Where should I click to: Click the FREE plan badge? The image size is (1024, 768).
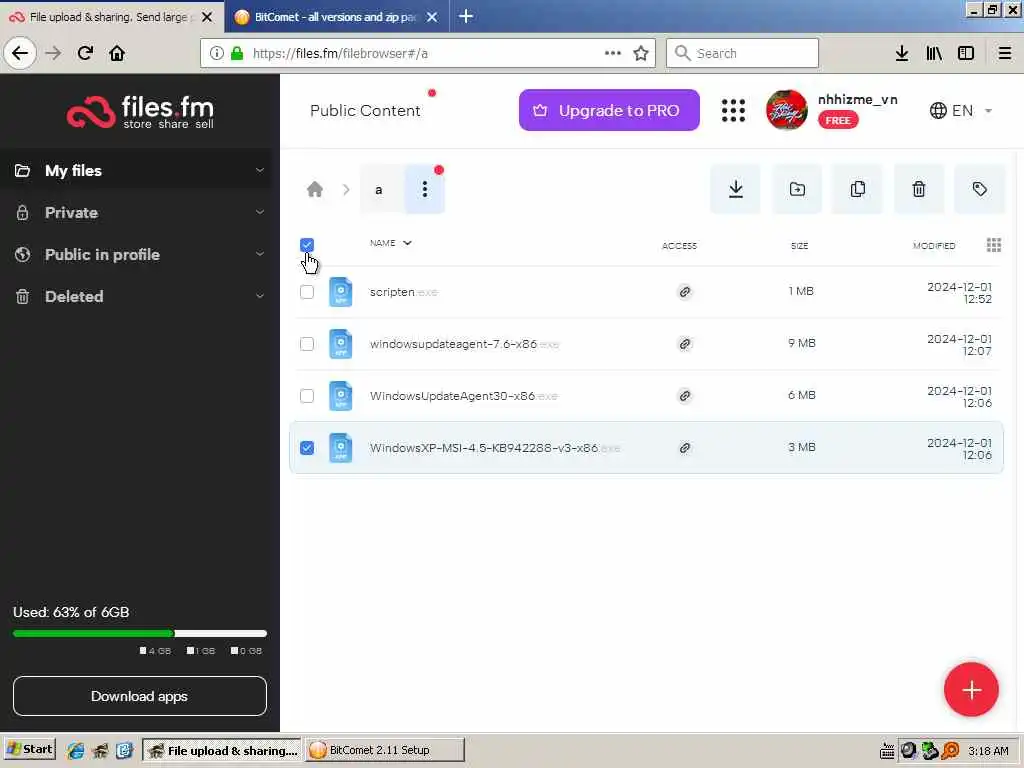[x=838, y=120]
